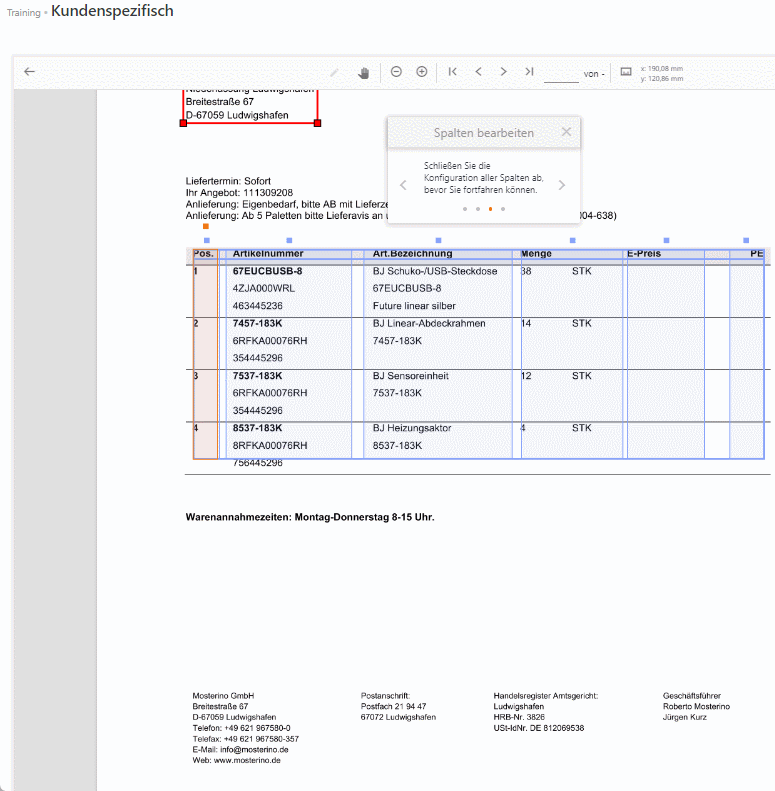
Task: Toggle the image view icon in toolbar
Action: coord(626,72)
